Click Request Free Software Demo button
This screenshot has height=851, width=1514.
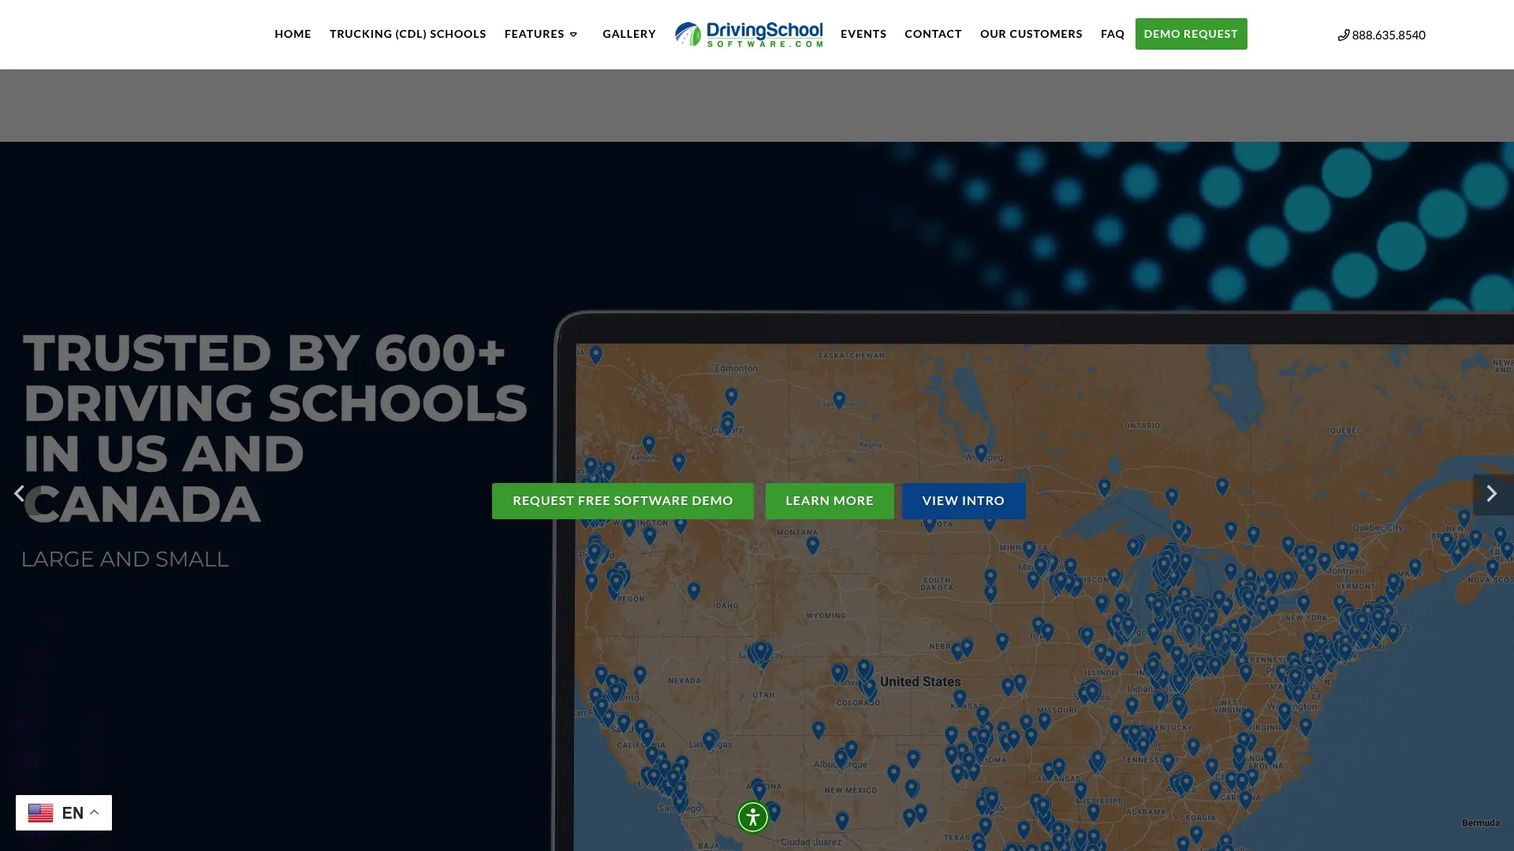623,501
